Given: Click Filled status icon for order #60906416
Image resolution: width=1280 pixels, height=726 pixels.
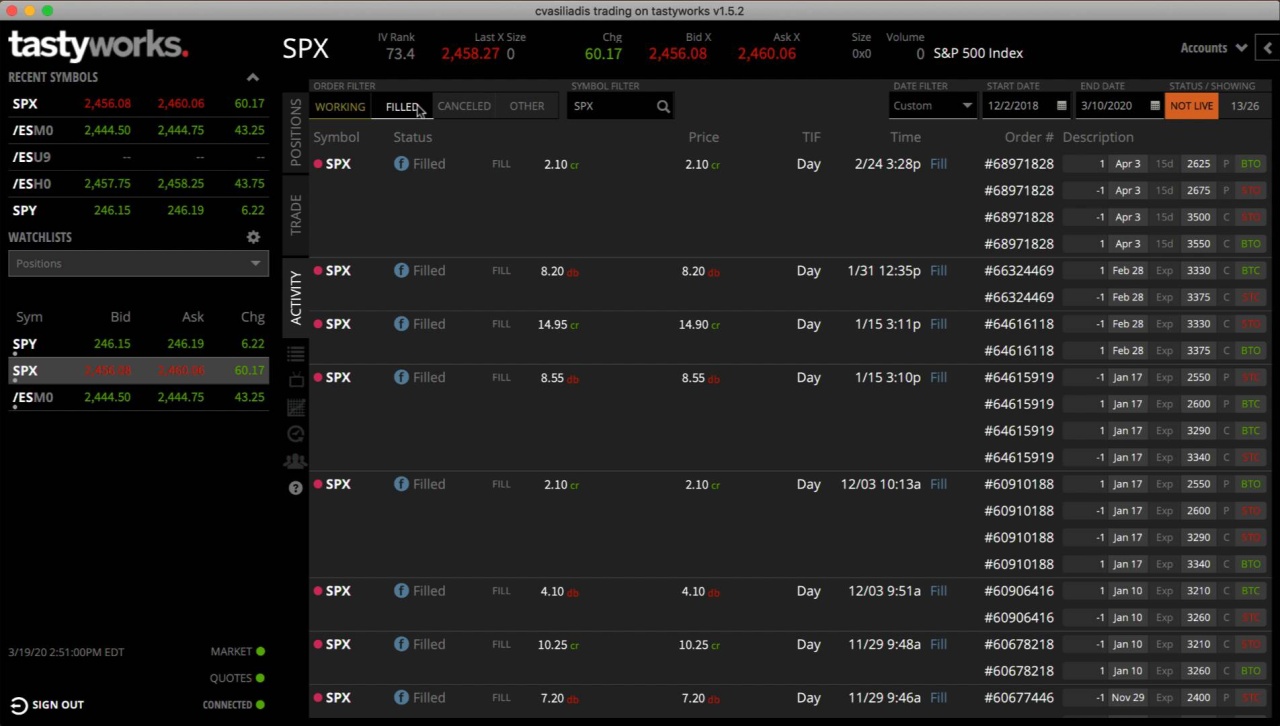Looking at the screenshot, I should click(x=401, y=591).
